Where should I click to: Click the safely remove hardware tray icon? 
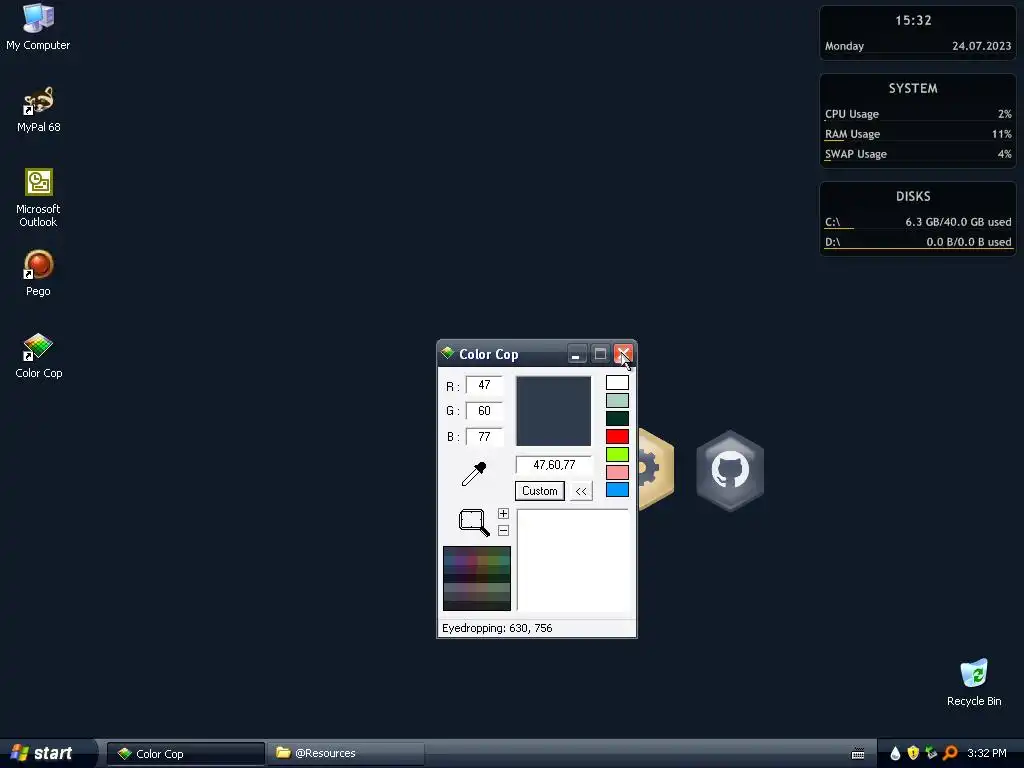(931, 754)
